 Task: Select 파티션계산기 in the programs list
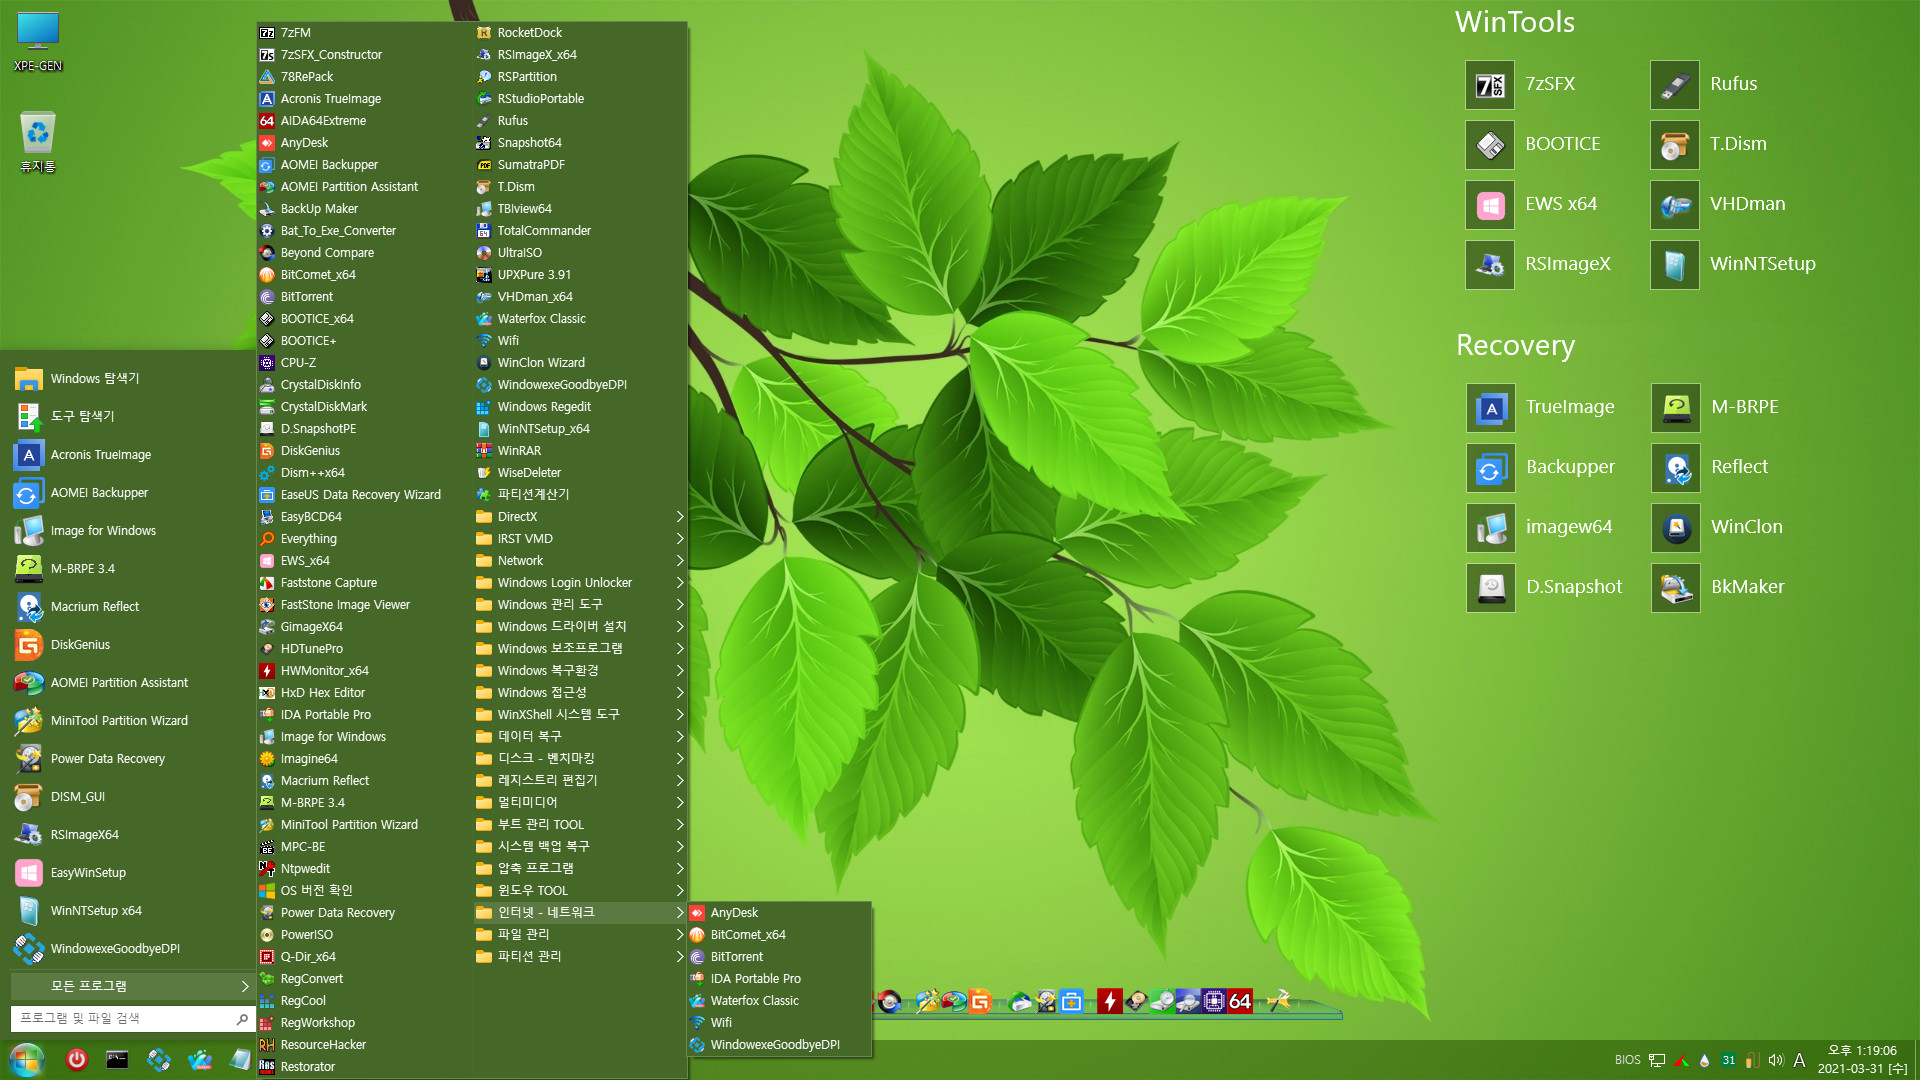[580, 495]
